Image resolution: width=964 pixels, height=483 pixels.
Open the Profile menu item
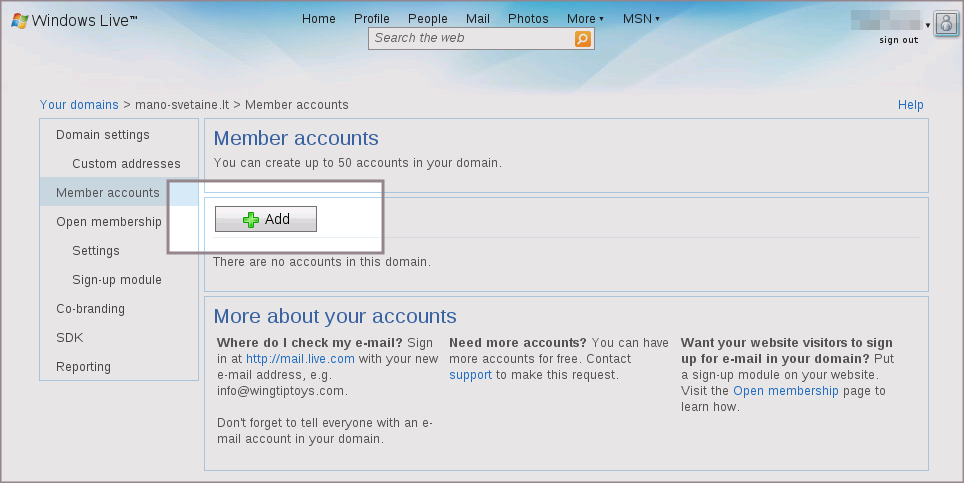click(x=372, y=18)
